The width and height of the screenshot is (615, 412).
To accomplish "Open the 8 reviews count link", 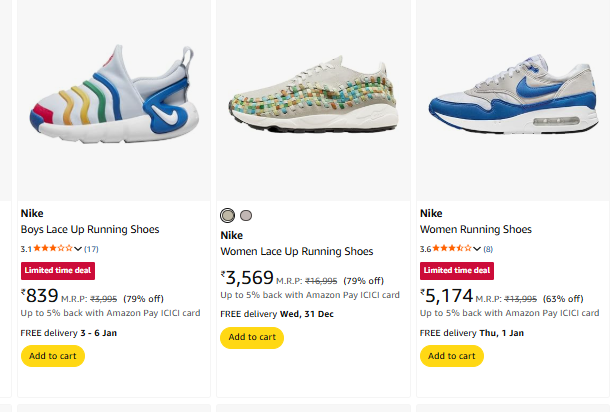I will coord(488,248).
